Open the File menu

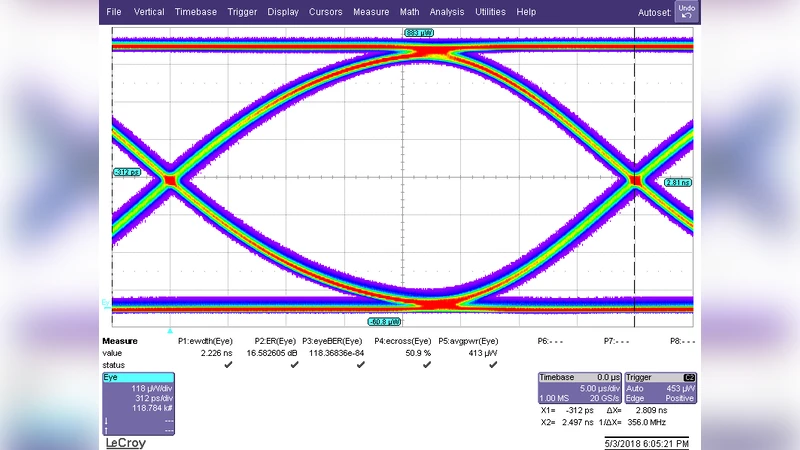114,12
